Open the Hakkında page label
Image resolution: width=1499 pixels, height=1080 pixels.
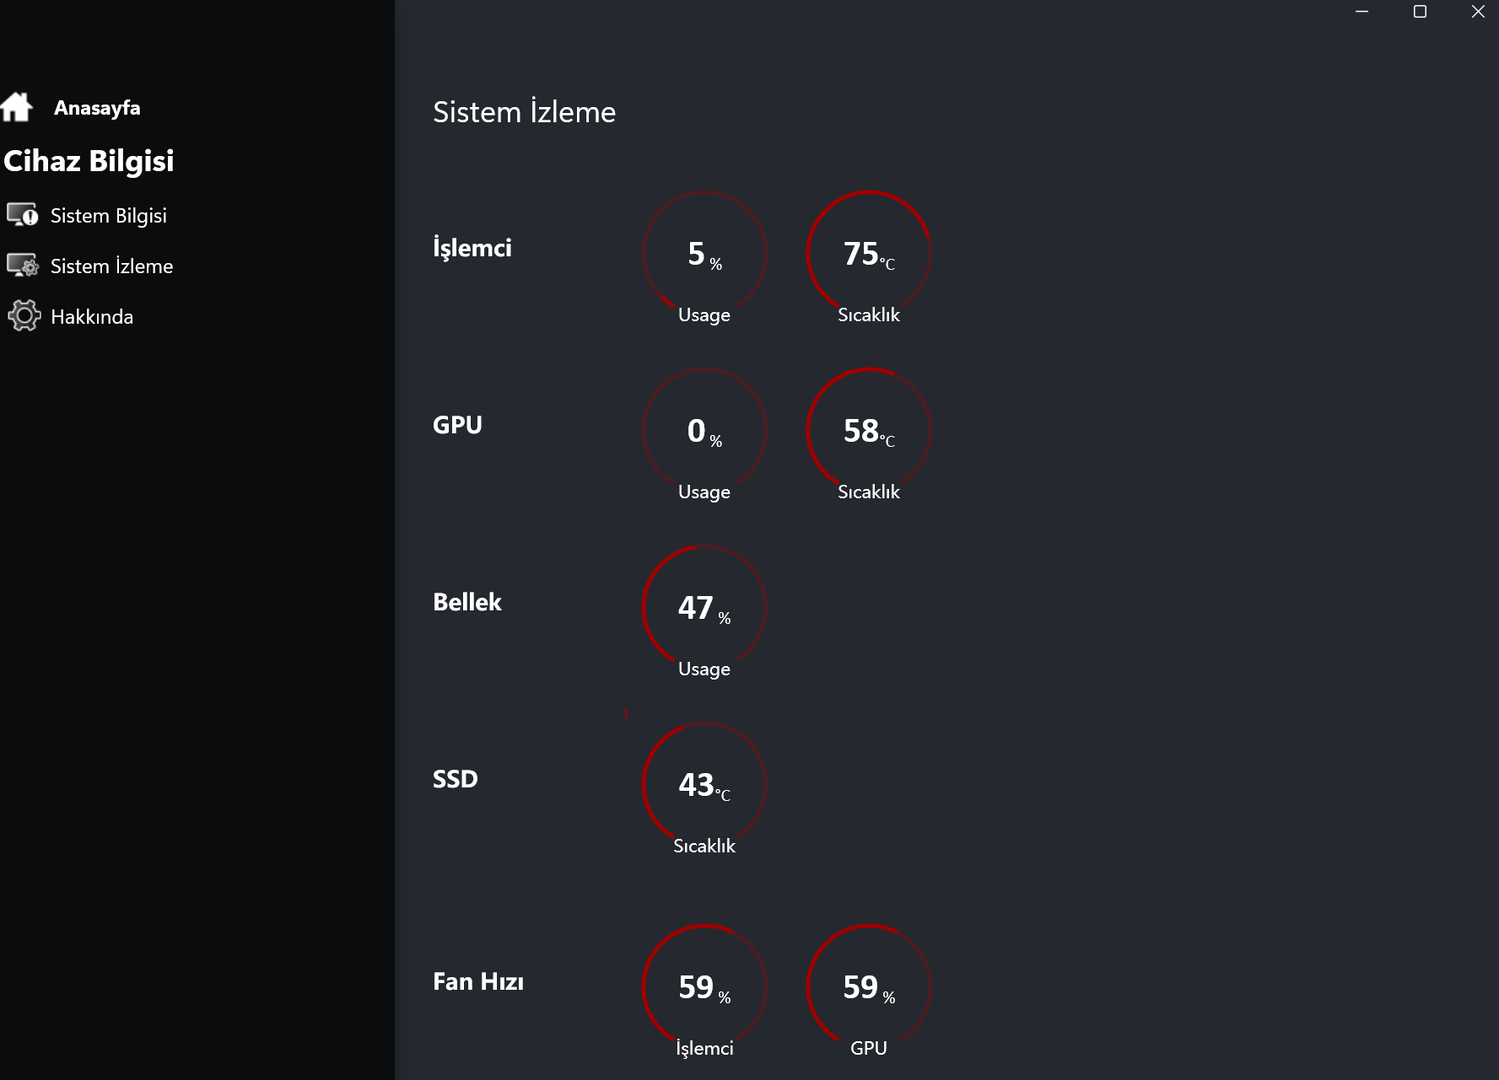click(x=91, y=317)
